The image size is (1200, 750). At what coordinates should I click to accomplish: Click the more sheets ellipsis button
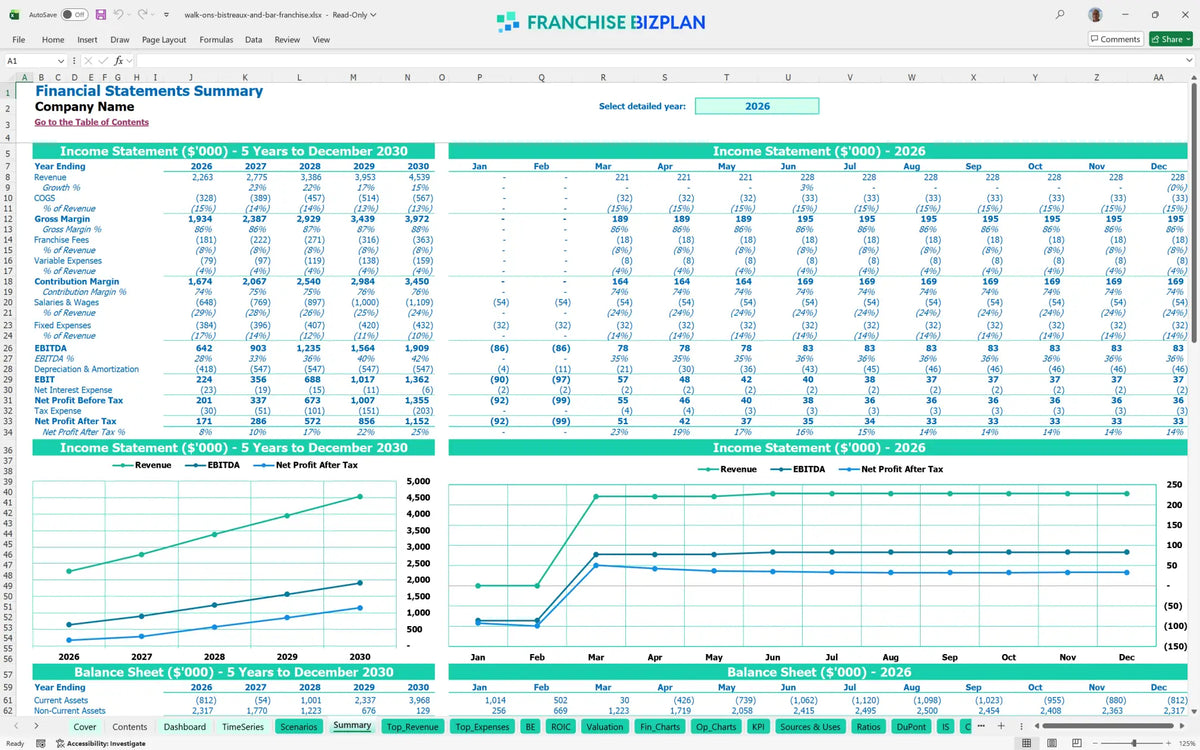982,726
